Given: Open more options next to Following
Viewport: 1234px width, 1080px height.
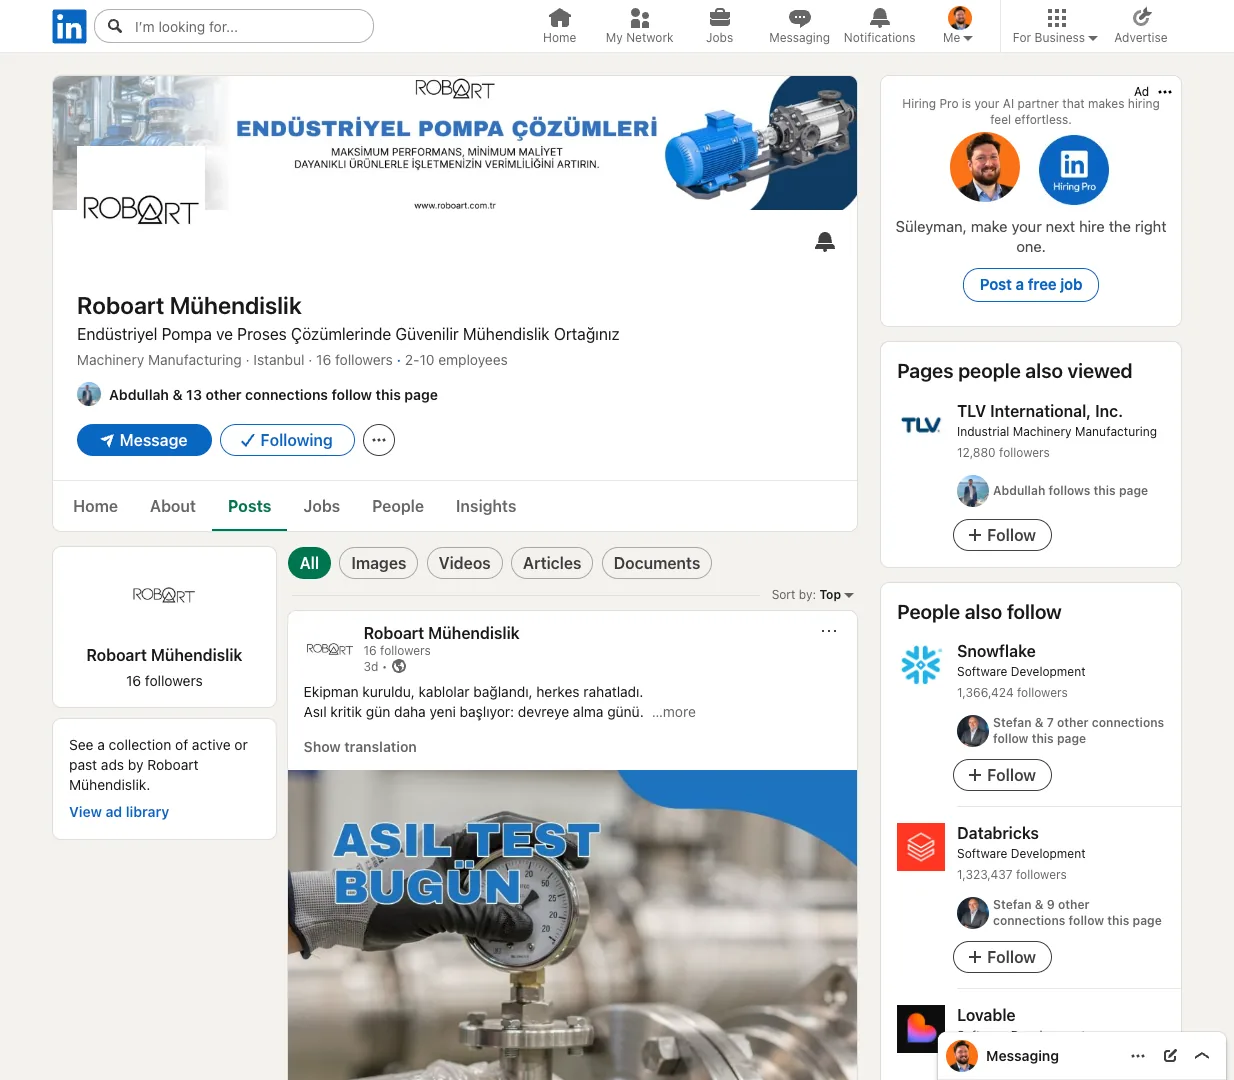Looking at the screenshot, I should [379, 440].
